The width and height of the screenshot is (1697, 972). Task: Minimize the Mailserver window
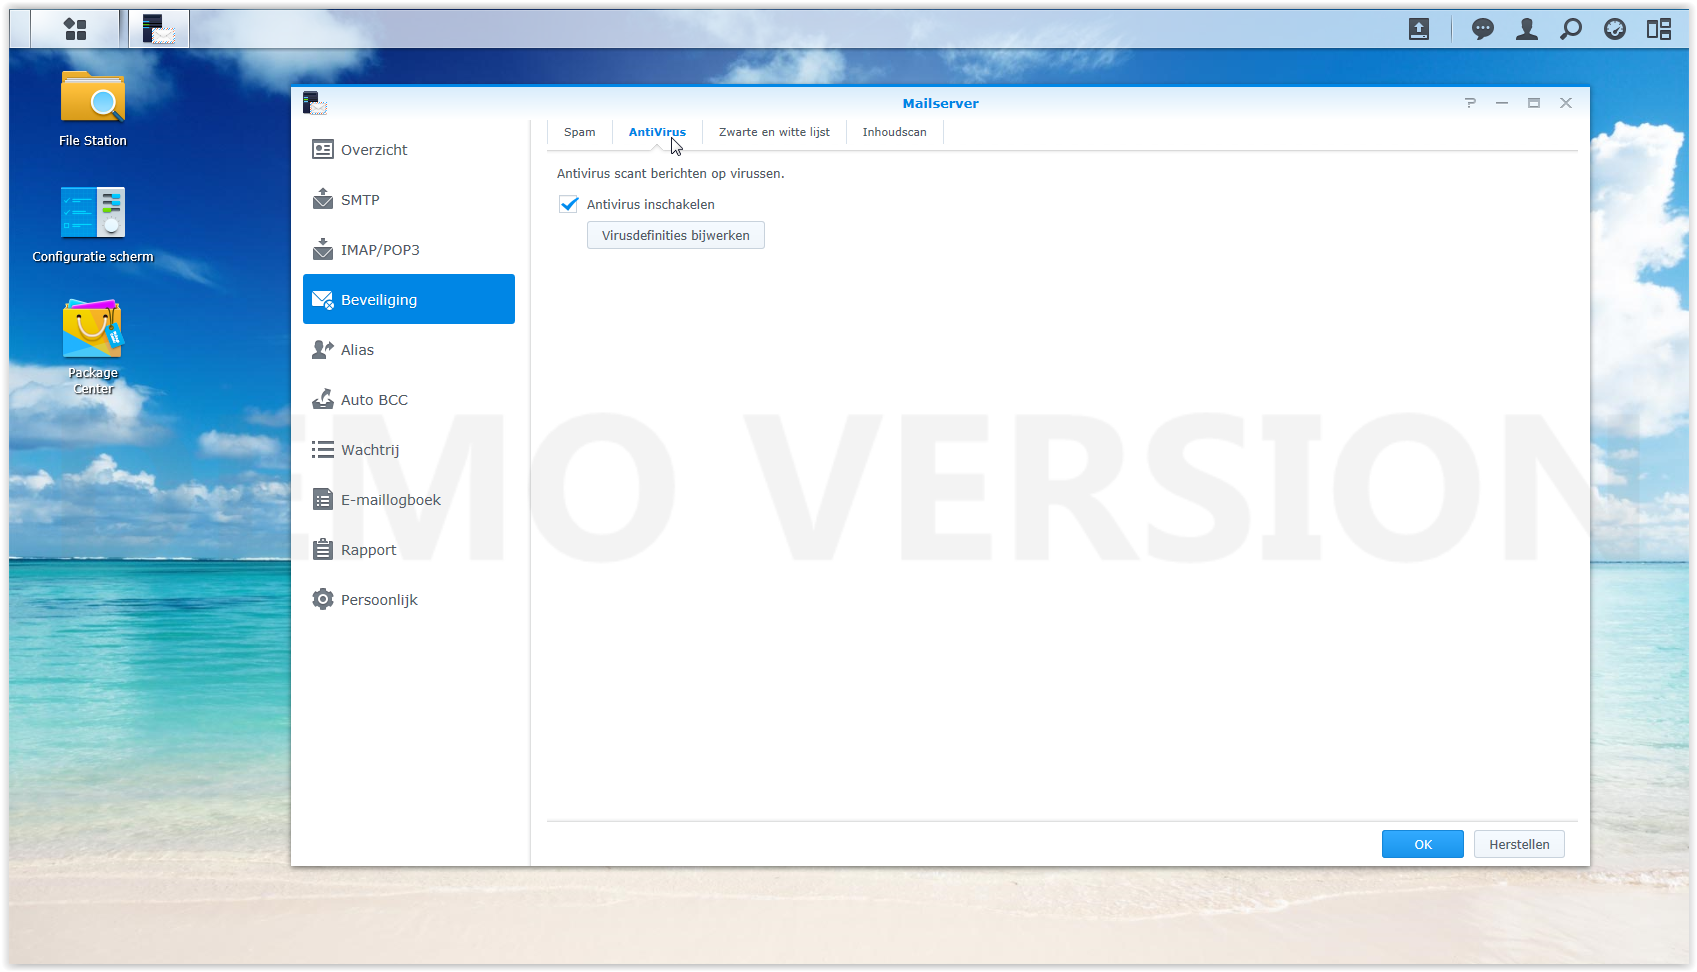tap(1502, 103)
